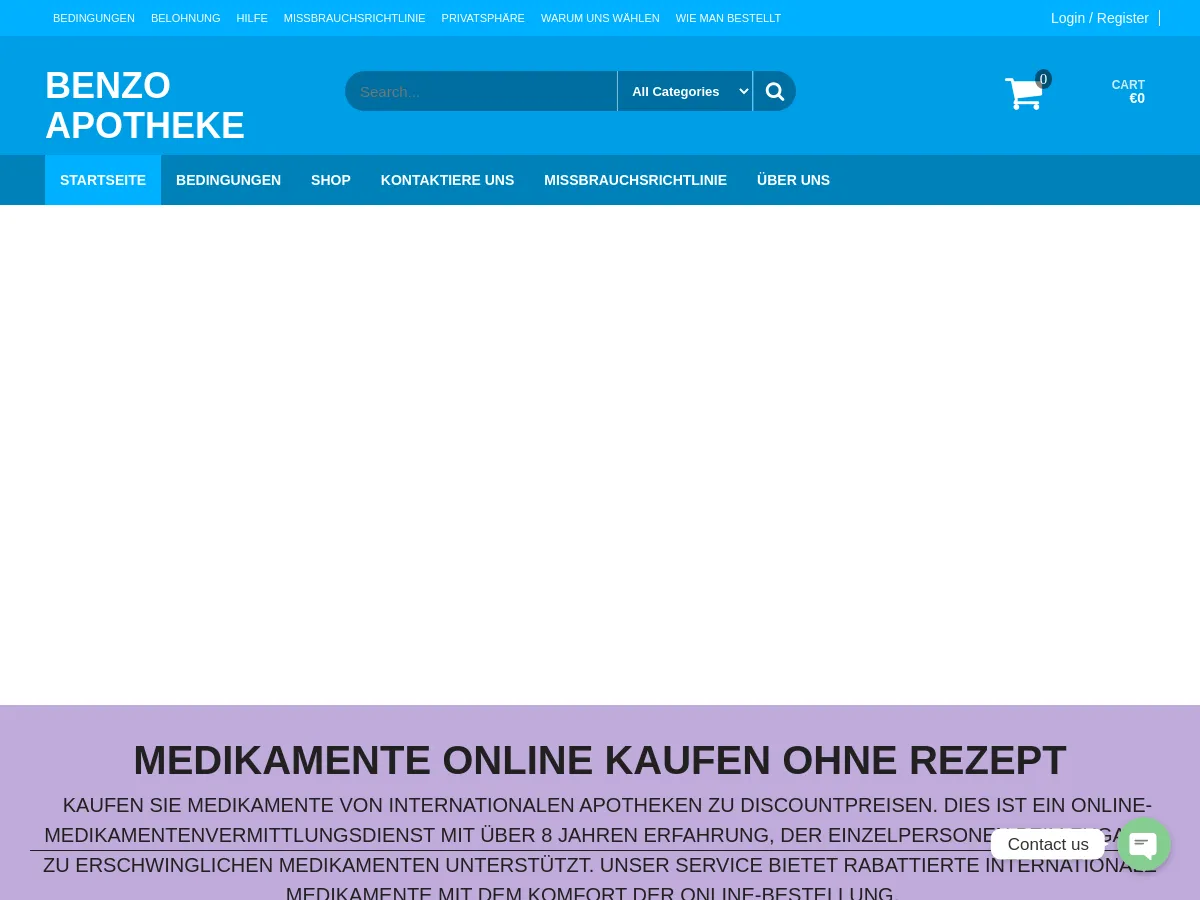Switch to the SHOP tab

tap(330, 180)
